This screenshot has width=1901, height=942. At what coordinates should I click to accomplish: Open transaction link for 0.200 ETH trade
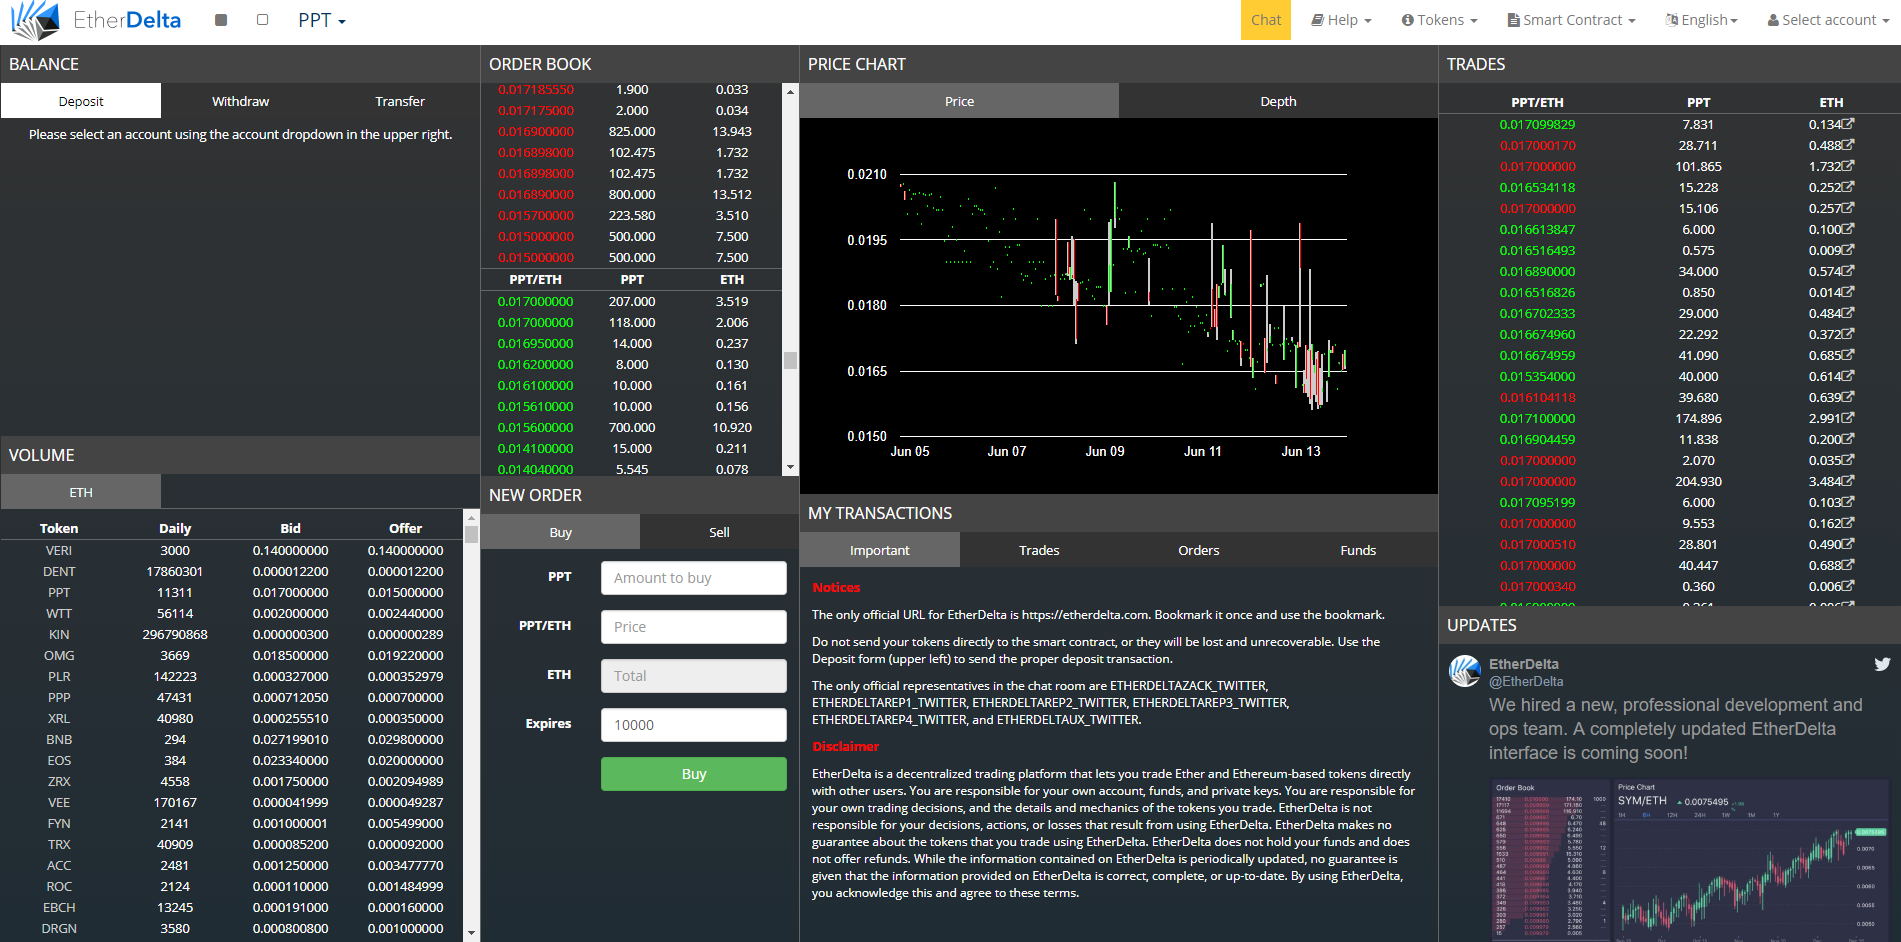[1848, 439]
